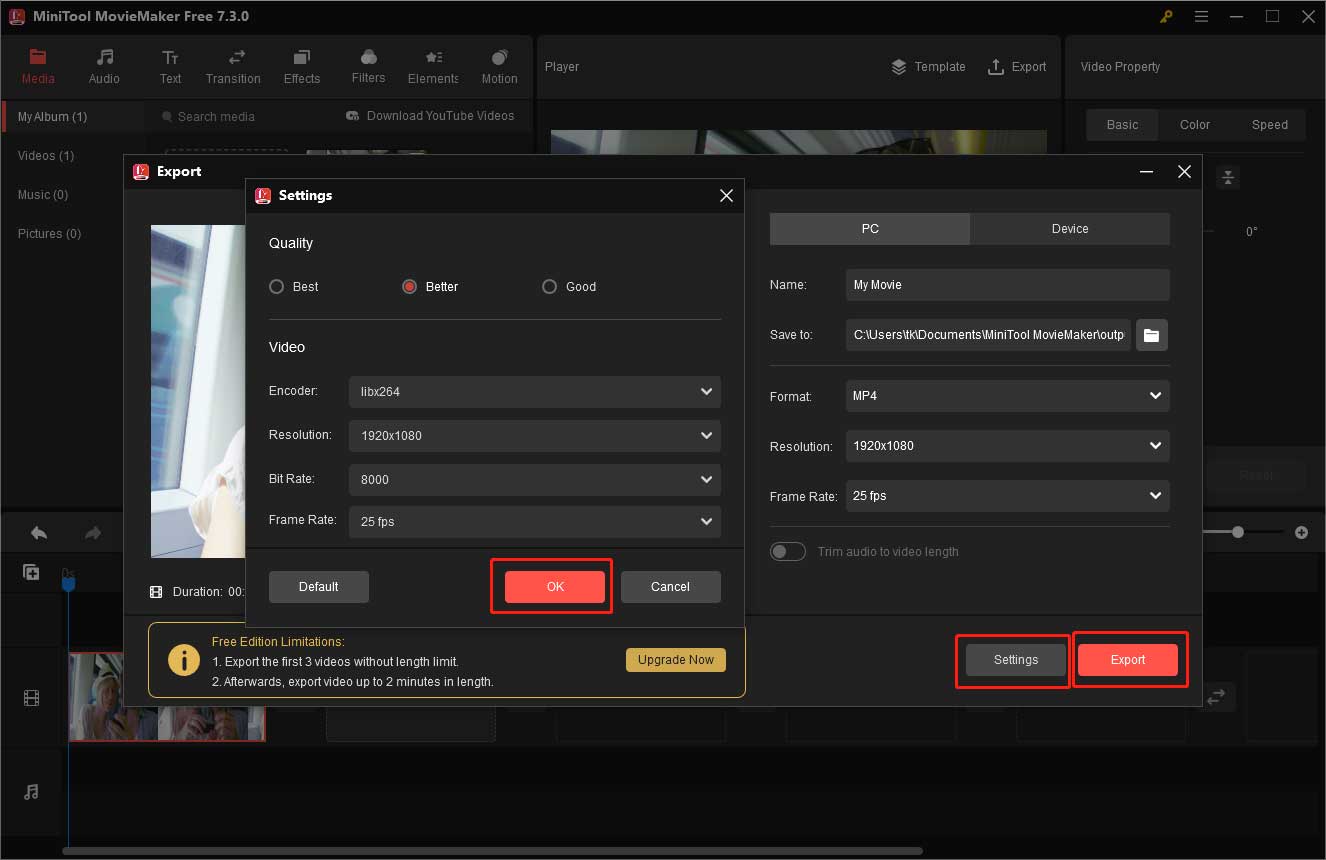Expand the Encoder libx264 dropdown

point(535,392)
